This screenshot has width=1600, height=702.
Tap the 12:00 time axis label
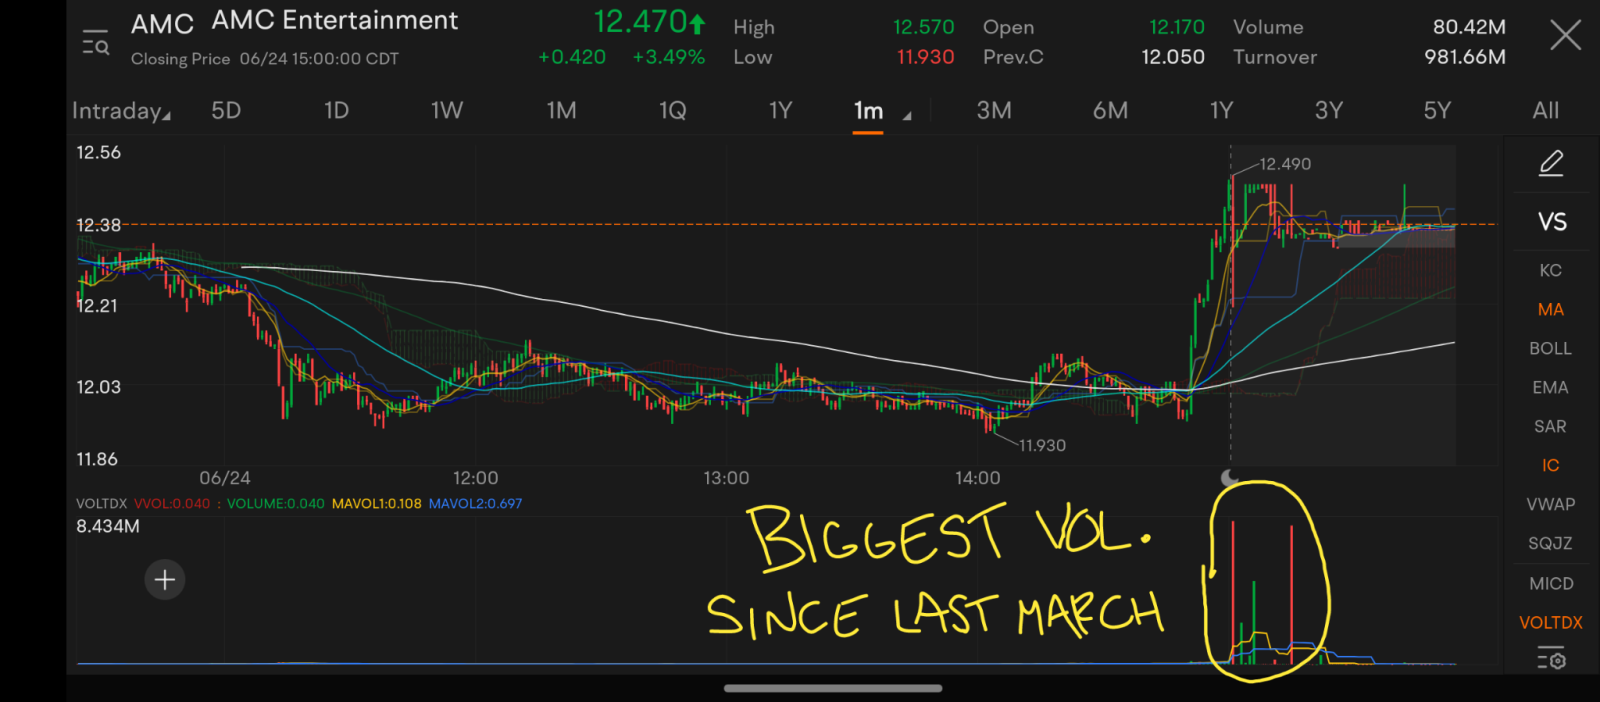coord(475,478)
